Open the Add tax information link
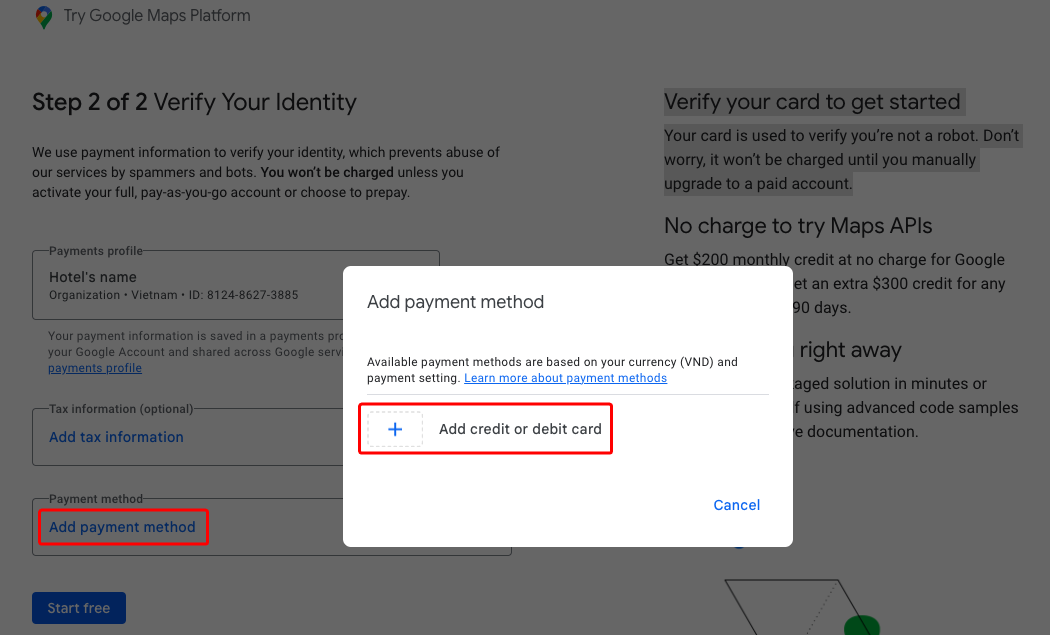This screenshot has height=635, width=1050. pos(116,437)
